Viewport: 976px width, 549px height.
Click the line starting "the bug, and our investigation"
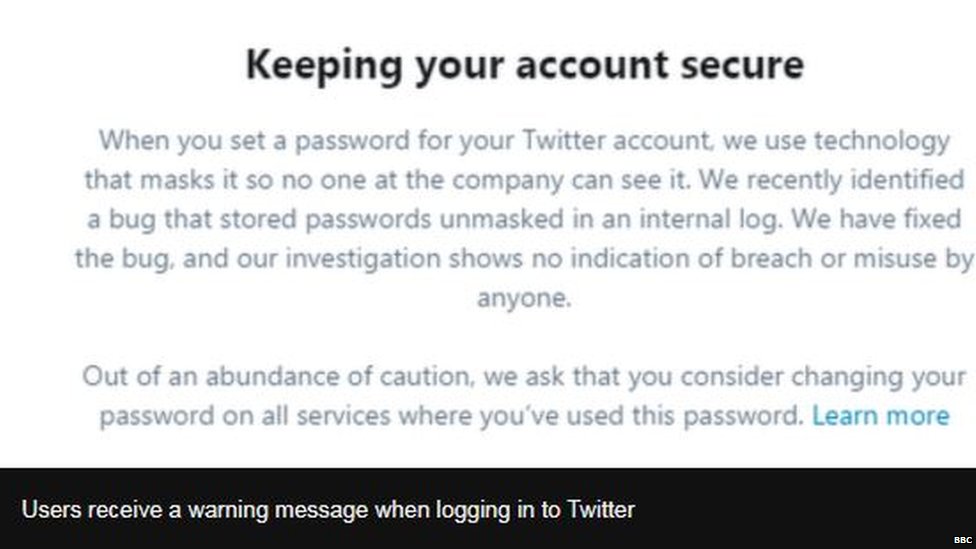[523, 258]
